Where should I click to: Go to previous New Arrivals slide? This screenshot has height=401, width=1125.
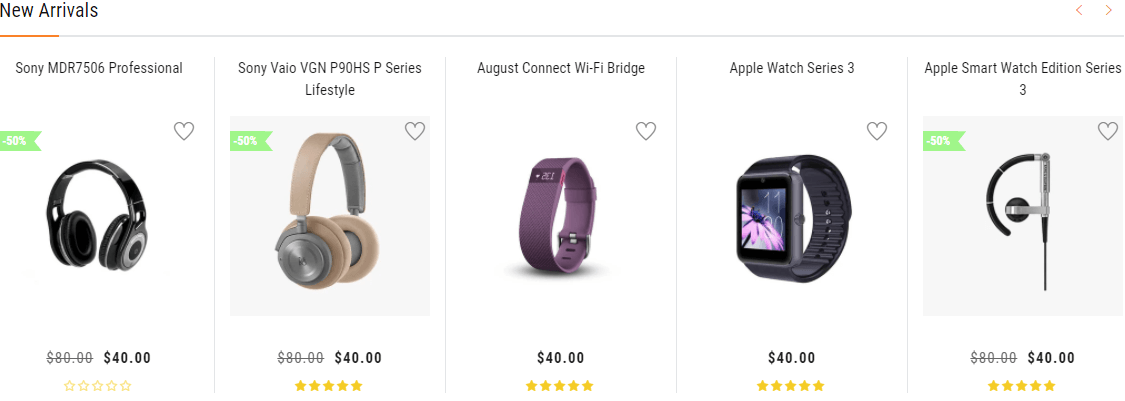click(1079, 11)
